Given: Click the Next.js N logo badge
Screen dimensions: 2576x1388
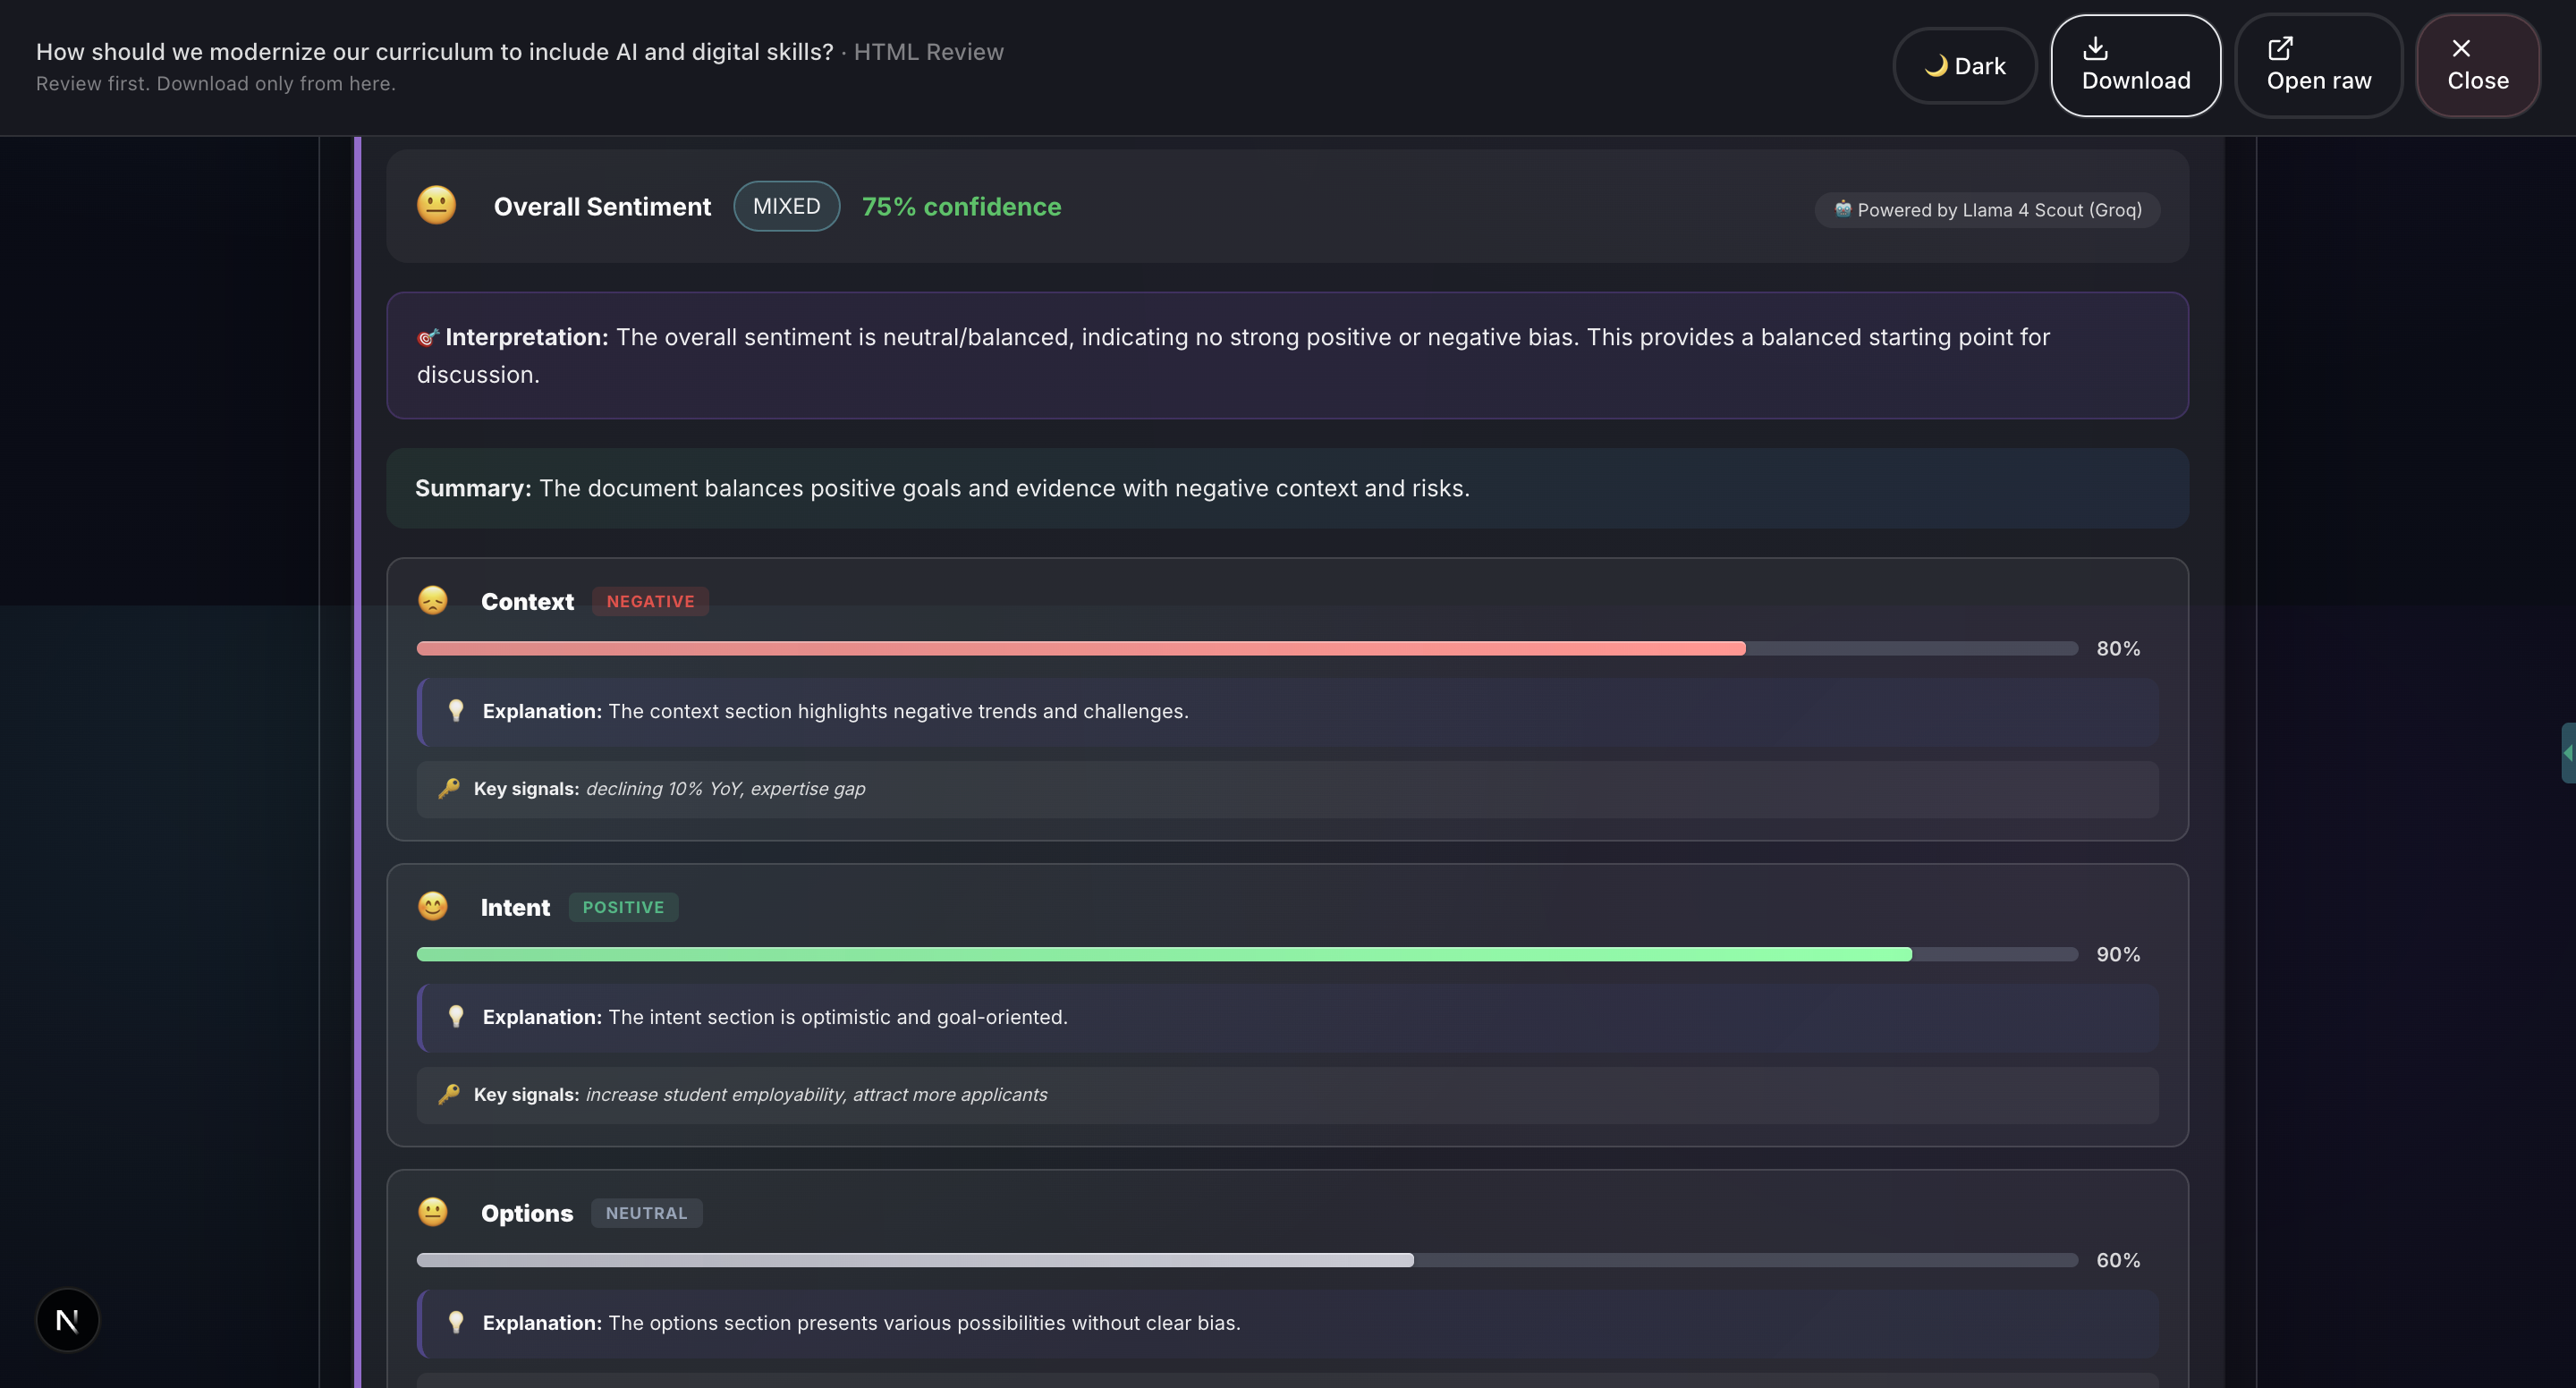Looking at the screenshot, I should 67,1320.
